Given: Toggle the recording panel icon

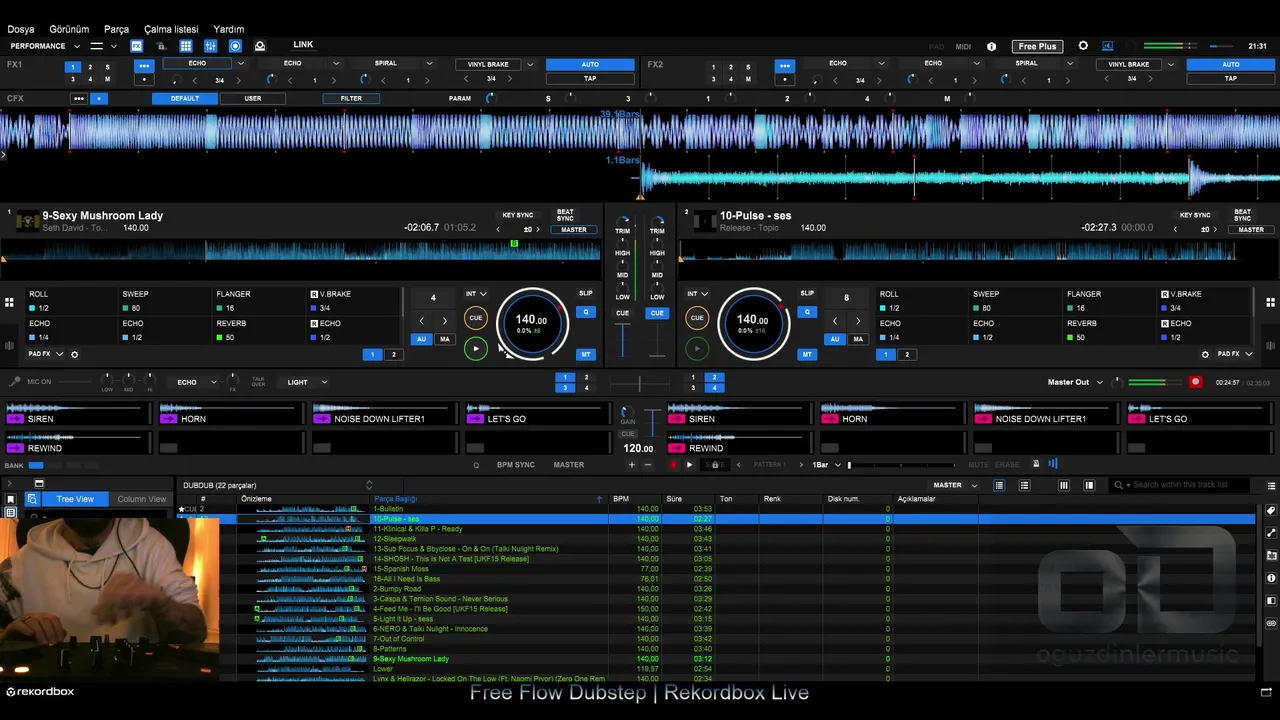Looking at the screenshot, I should [235, 46].
